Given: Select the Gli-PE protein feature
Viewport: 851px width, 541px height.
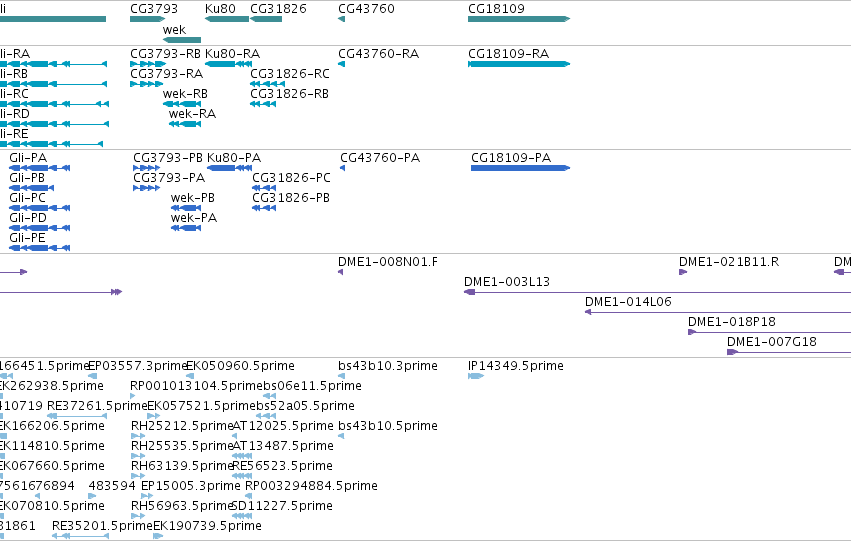Looking at the screenshot, I should [40, 249].
